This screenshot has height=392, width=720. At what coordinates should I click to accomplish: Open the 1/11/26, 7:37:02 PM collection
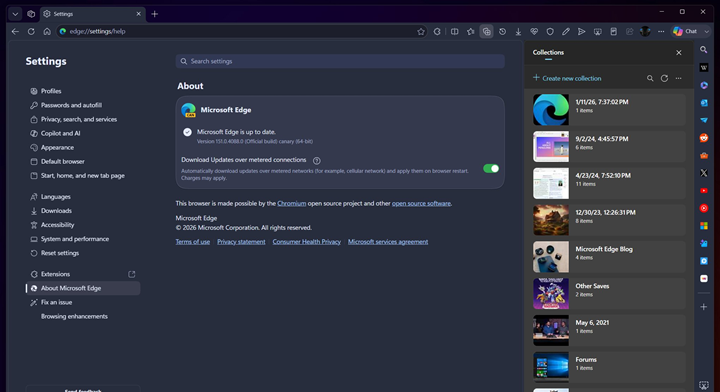tap(609, 110)
